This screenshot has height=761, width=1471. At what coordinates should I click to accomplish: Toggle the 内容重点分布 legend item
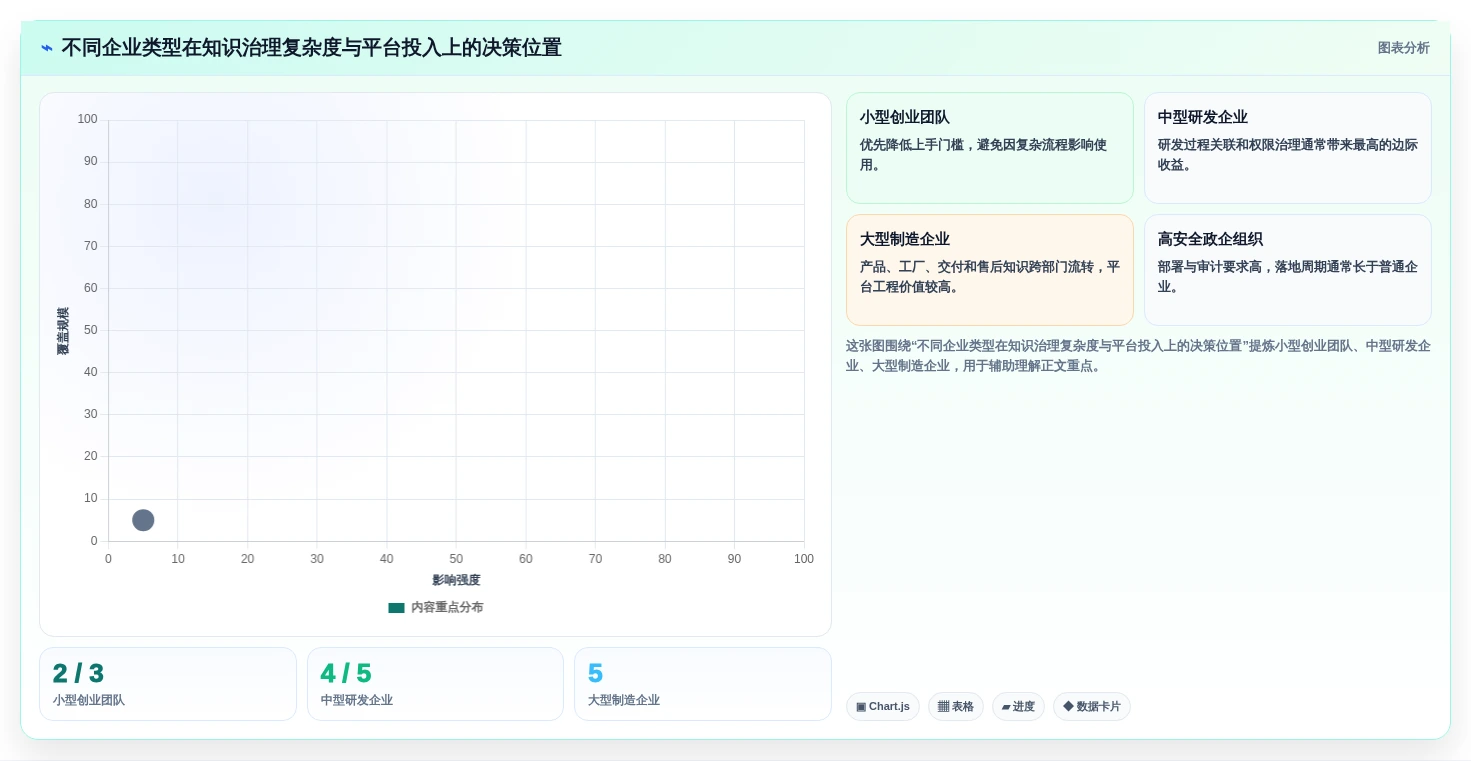pos(436,608)
